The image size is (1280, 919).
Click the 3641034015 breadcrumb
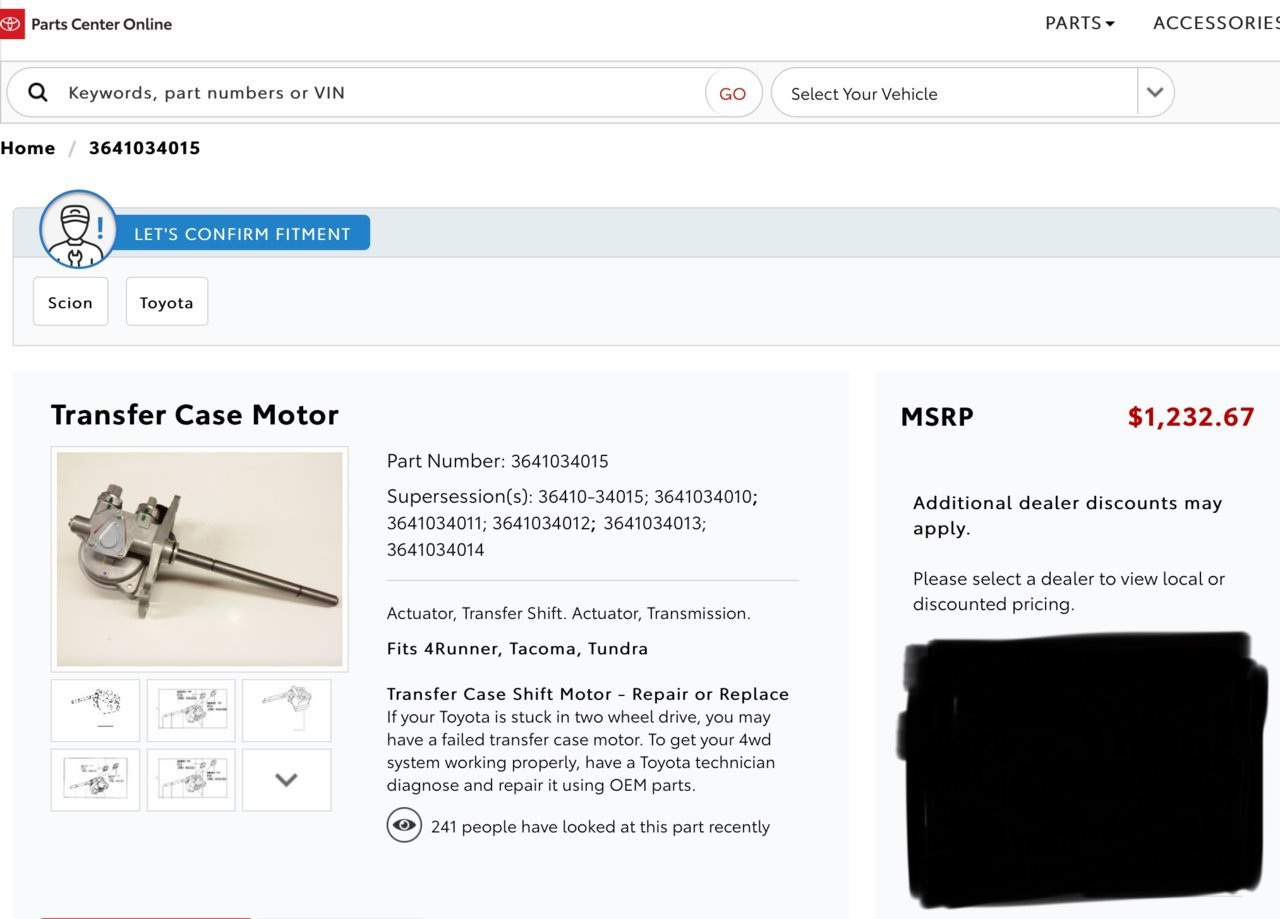coord(145,148)
